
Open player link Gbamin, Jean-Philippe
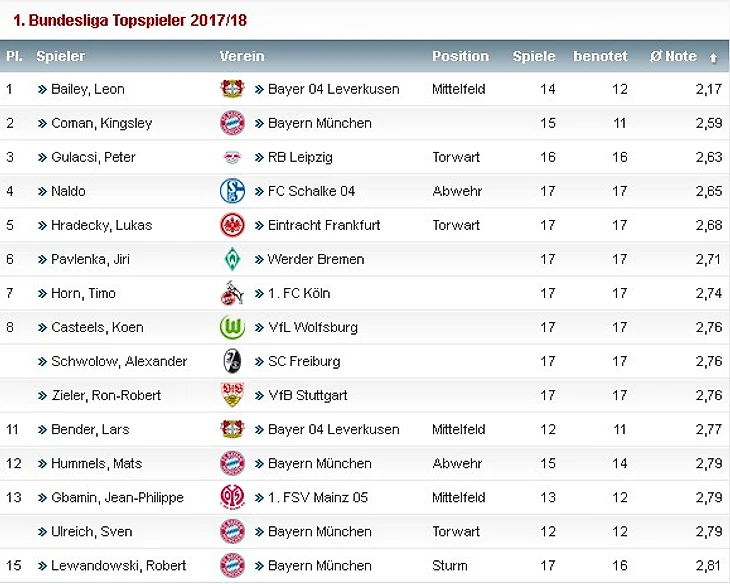click(x=117, y=497)
